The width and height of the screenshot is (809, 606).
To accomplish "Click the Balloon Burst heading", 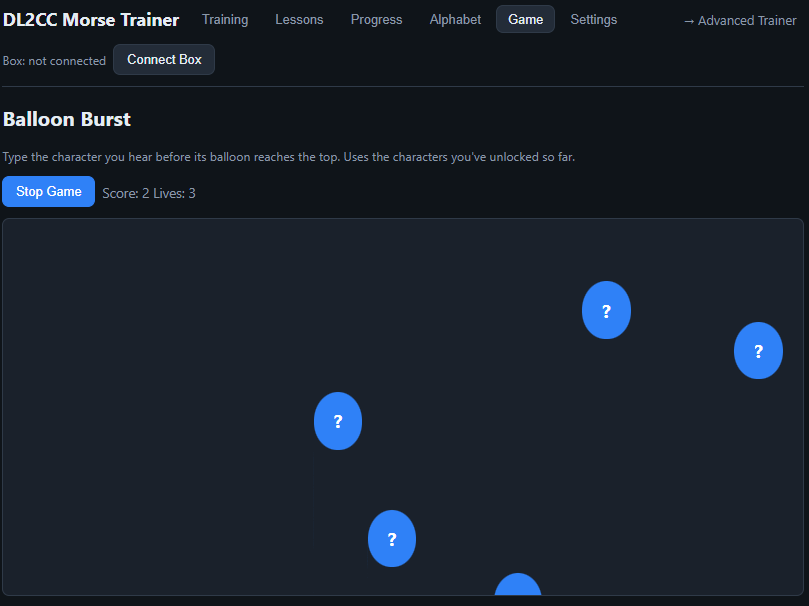I will (67, 119).
